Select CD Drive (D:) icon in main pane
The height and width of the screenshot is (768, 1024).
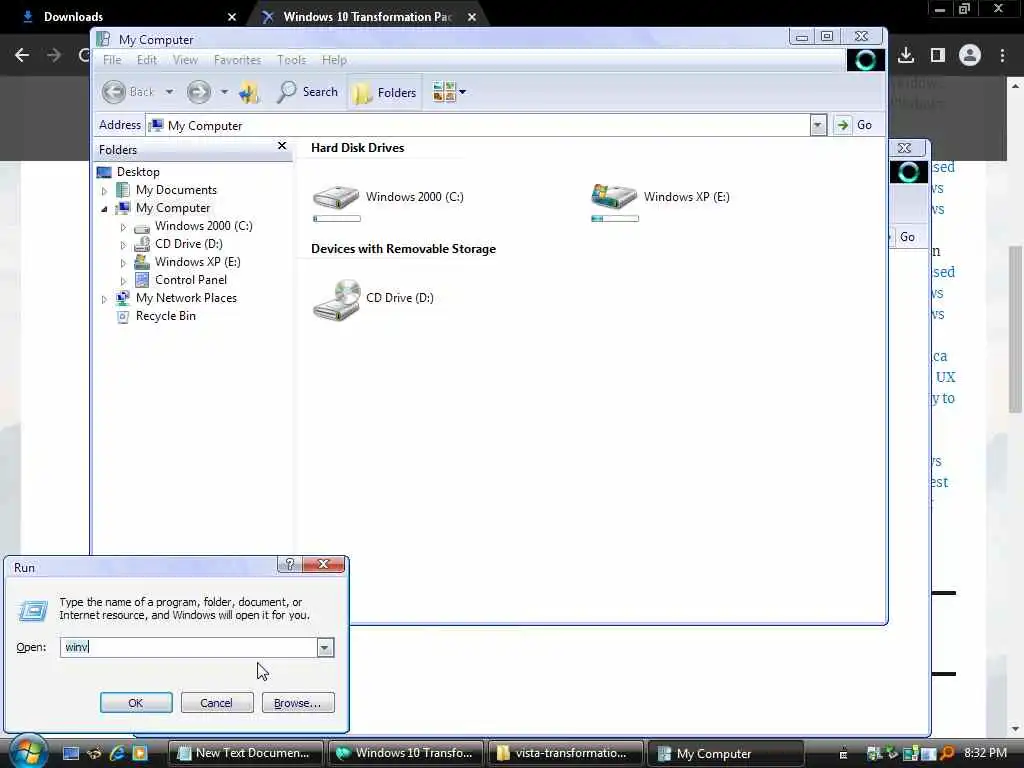click(336, 300)
